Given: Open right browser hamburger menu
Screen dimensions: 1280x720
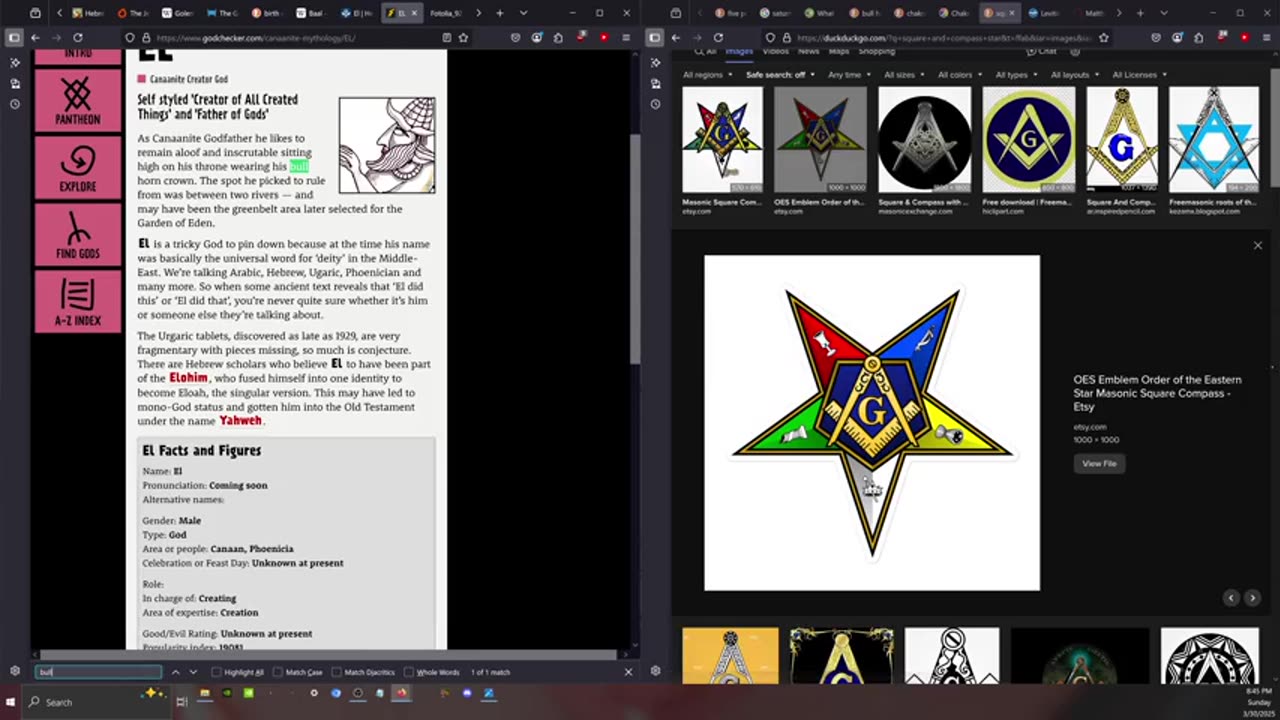Looking at the screenshot, I should coord(1266,37).
